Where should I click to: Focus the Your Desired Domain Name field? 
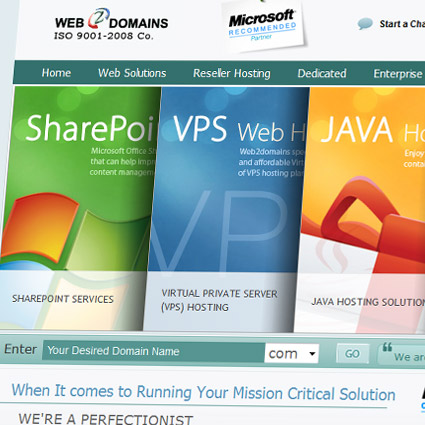[153, 351]
